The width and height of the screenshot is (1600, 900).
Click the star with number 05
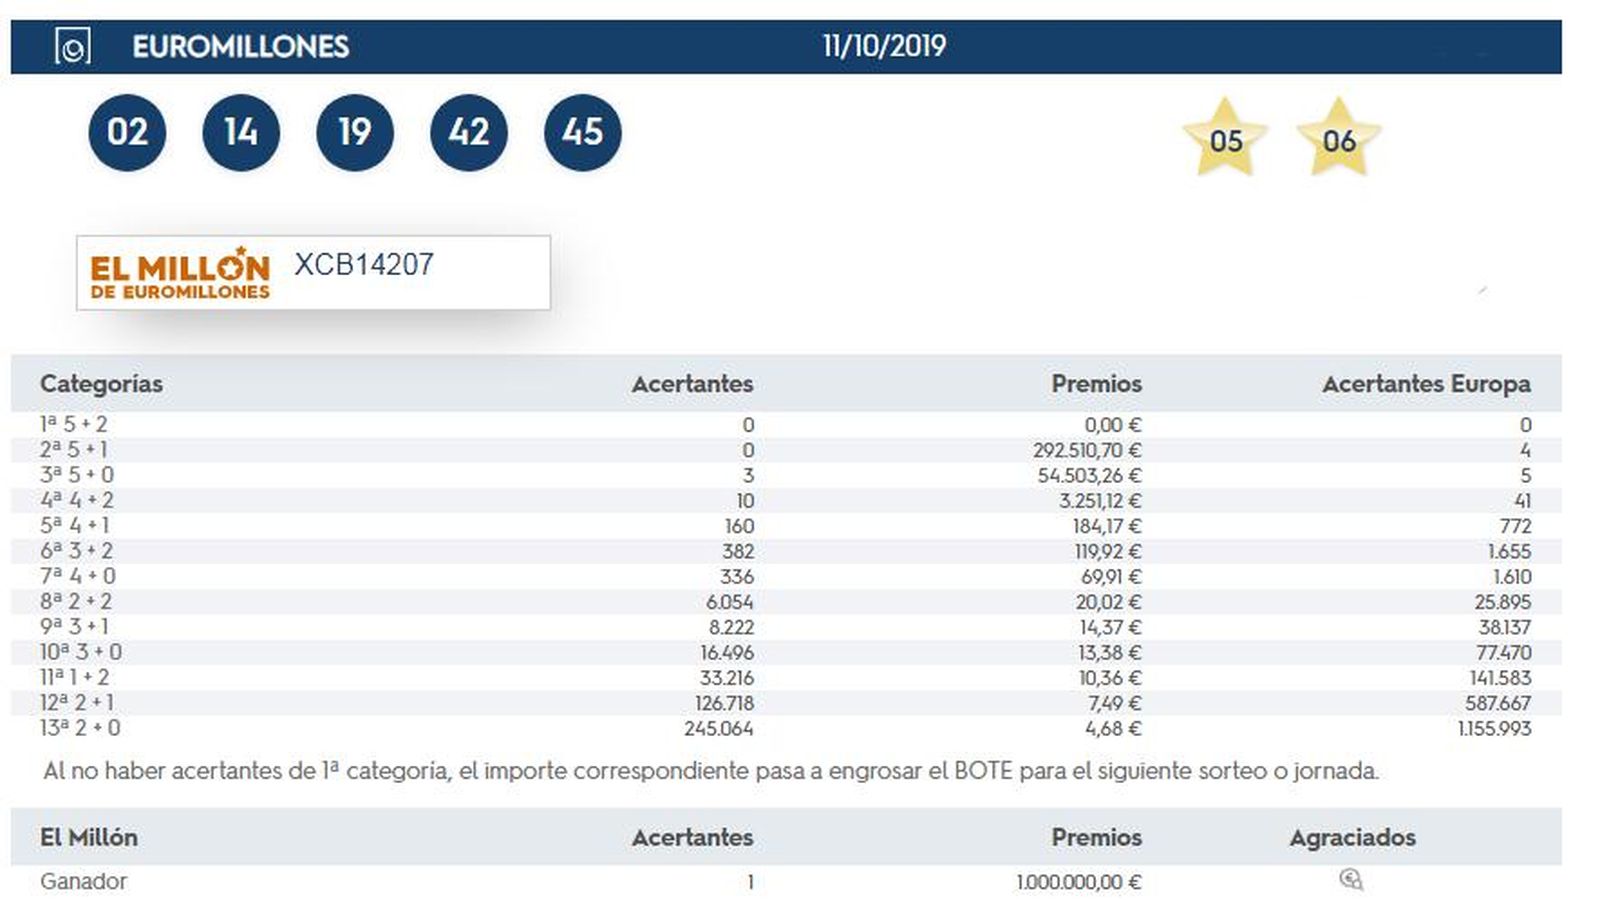(1228, 140)
